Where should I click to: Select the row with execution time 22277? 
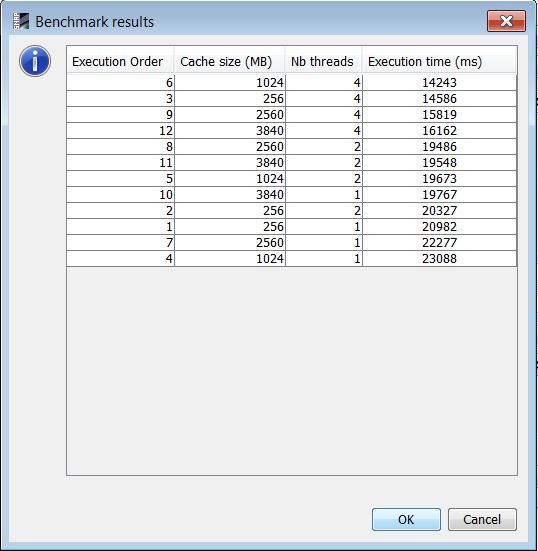pyautogui.click(x=292, y=242)
